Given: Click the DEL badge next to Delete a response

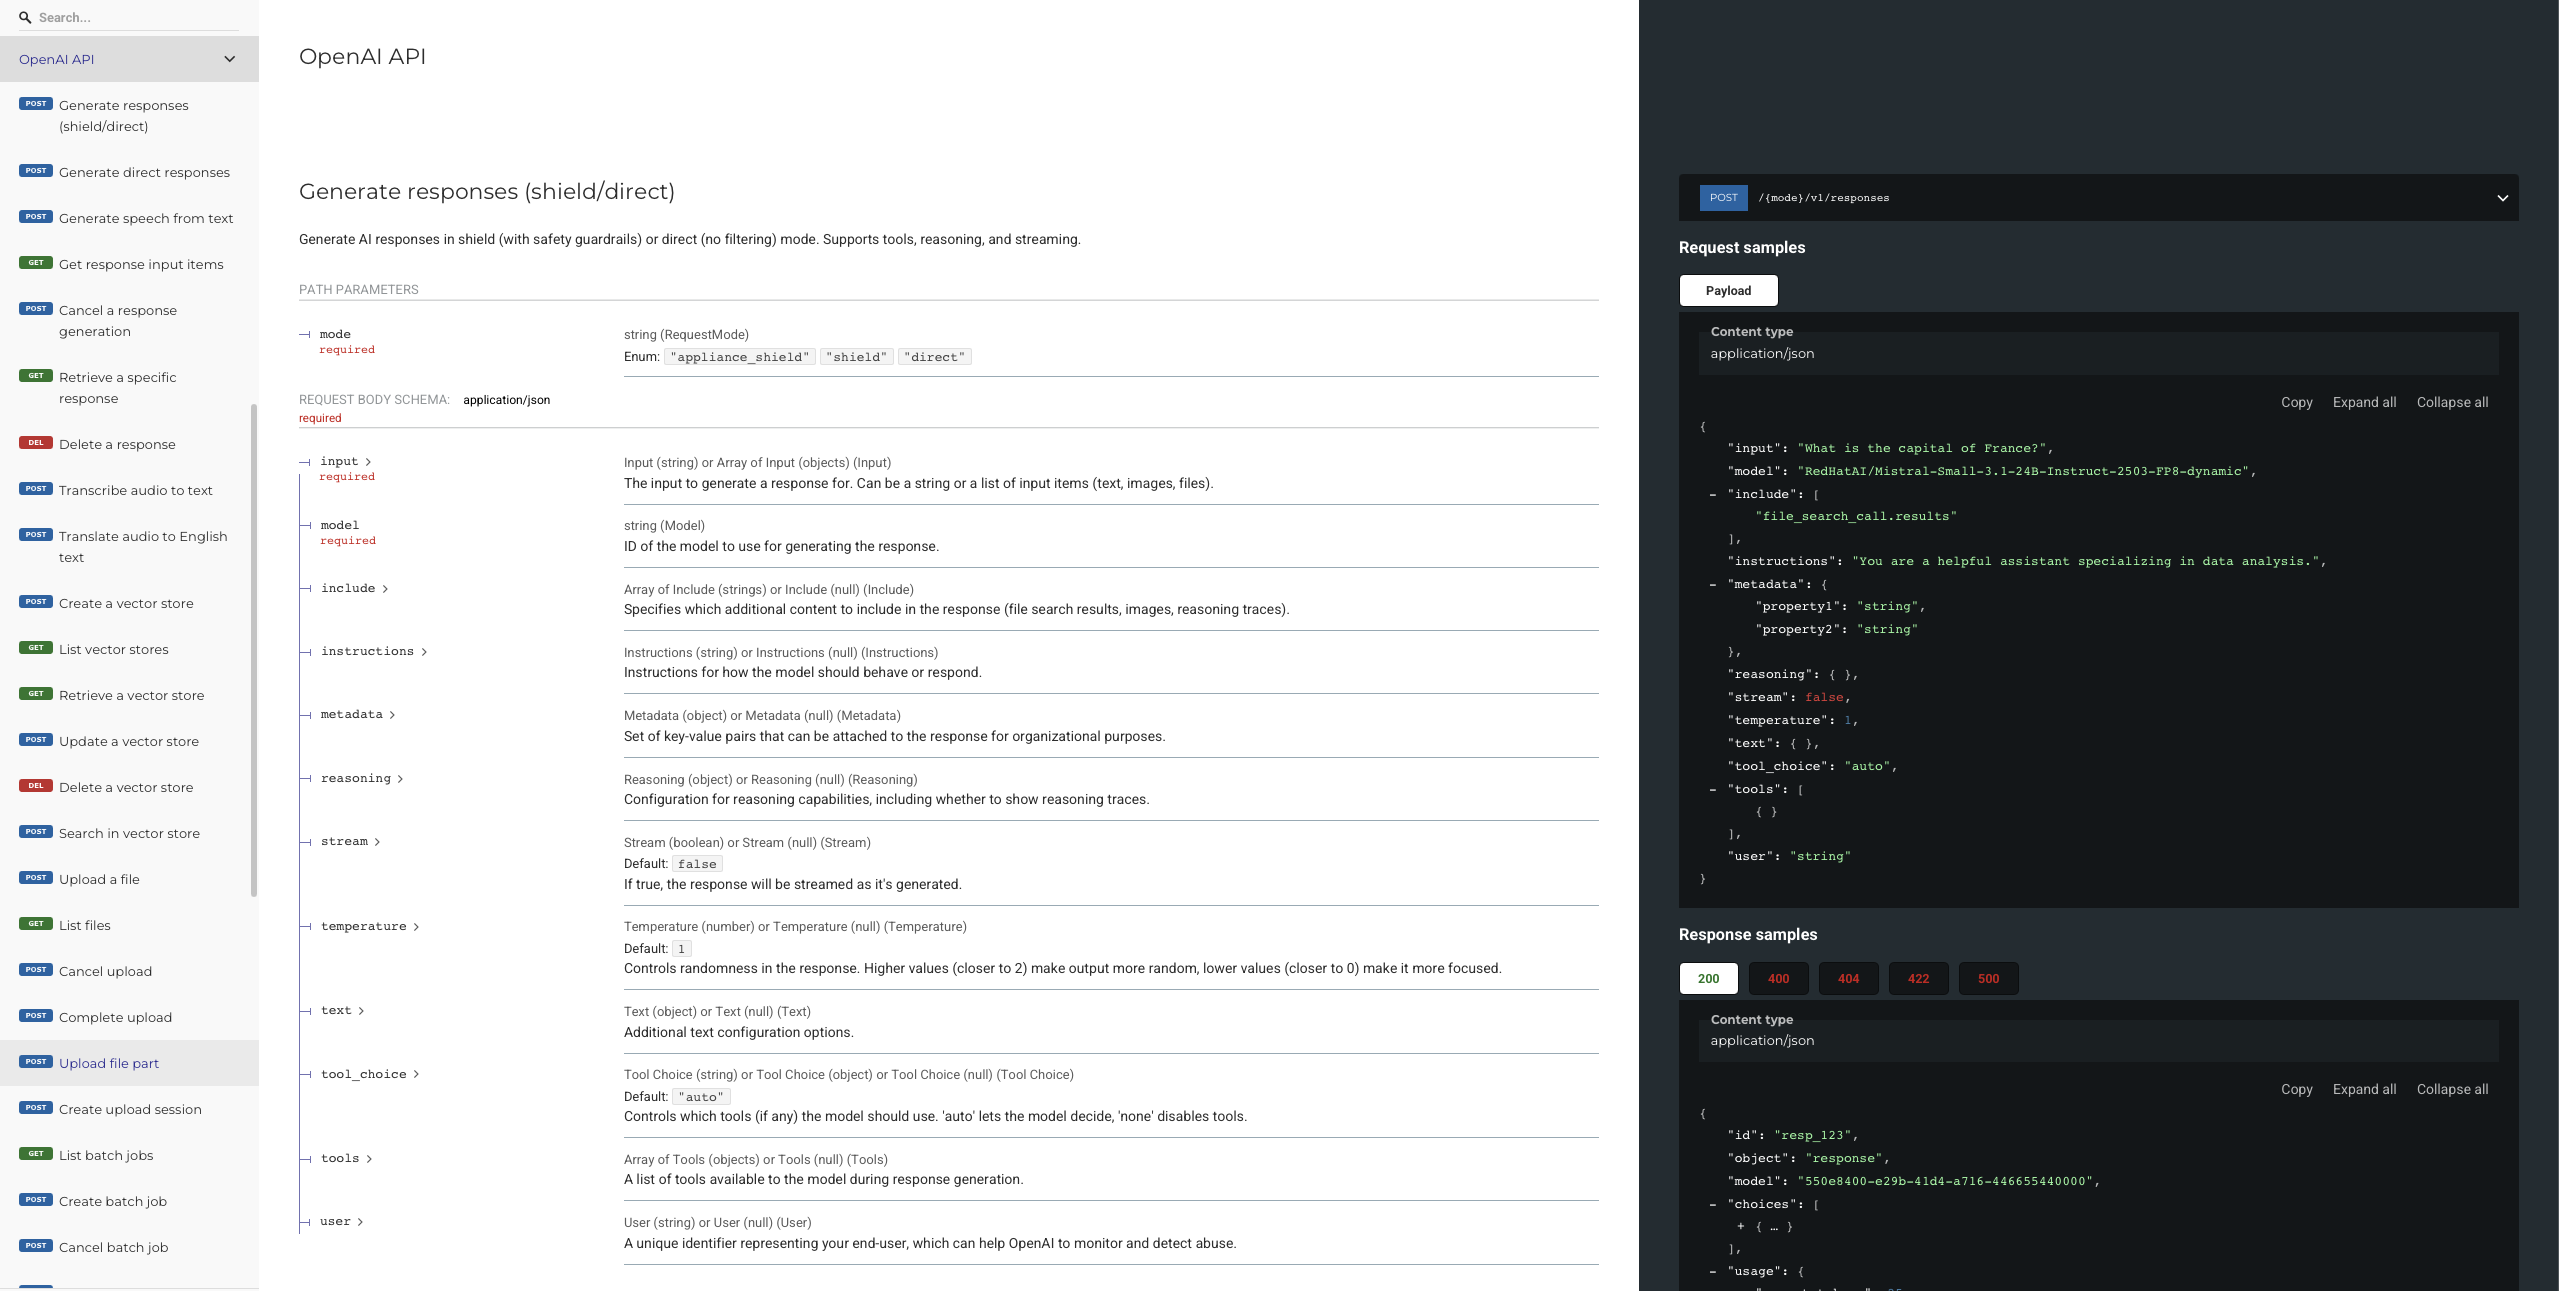Looking at the screenshot, I should [x=35, y=443].
